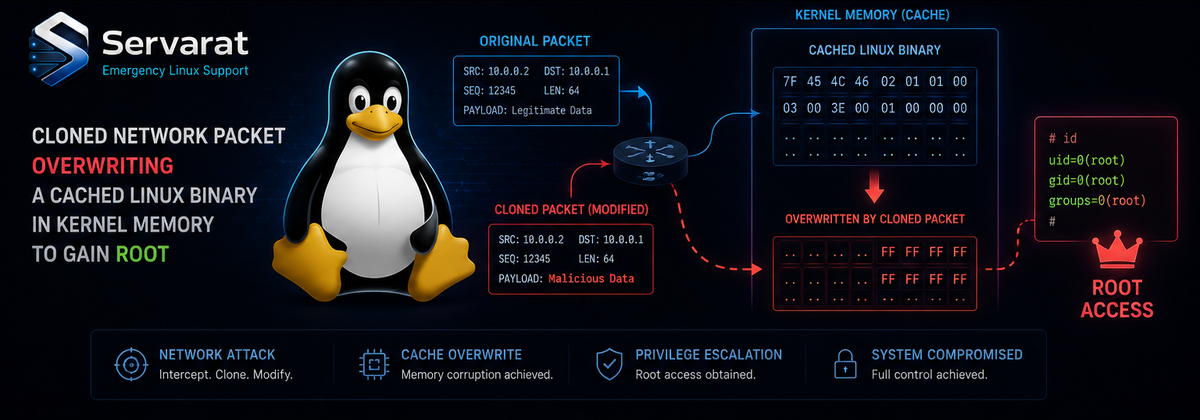The width and height of the screenshot is (1200, 420).
Task: Click the "CLONED PACKET (MODIFIED)" label
Action: pyautogui.click(x=572, y=209)
